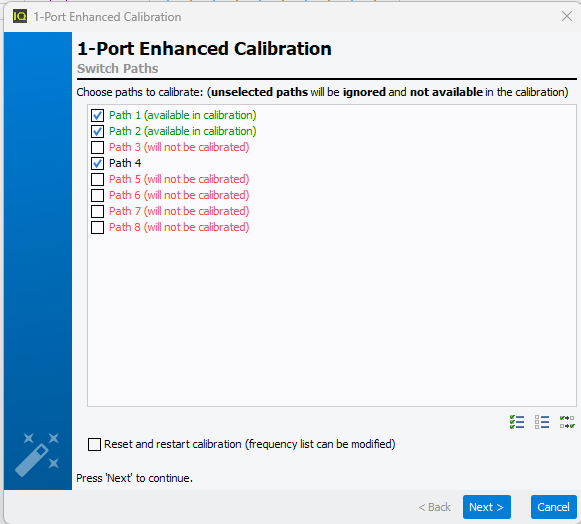The width and height of the screenshot is (581, 524).
Task: Uncheck the Path 2 checkbox
Action: pyautogui.click(x=97, y=132)
